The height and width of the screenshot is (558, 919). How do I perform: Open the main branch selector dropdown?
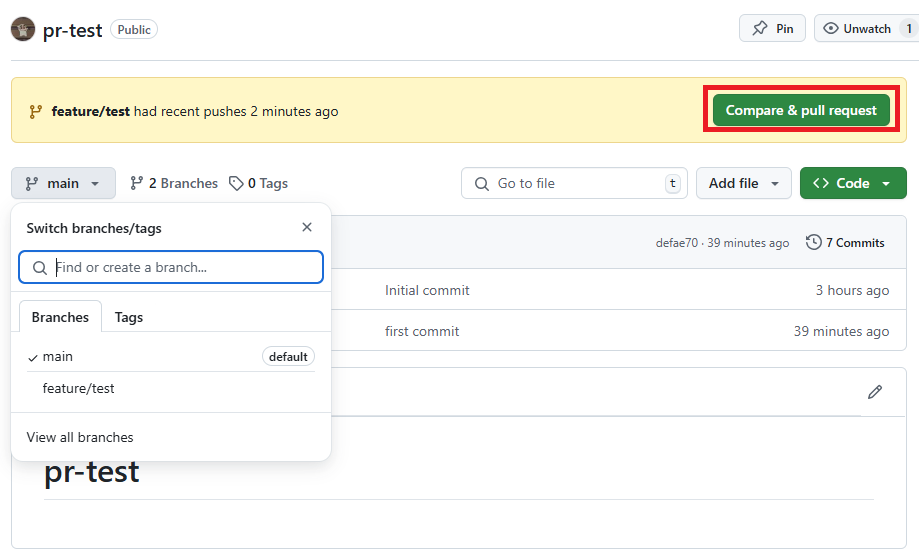click(x=63, y=183)
